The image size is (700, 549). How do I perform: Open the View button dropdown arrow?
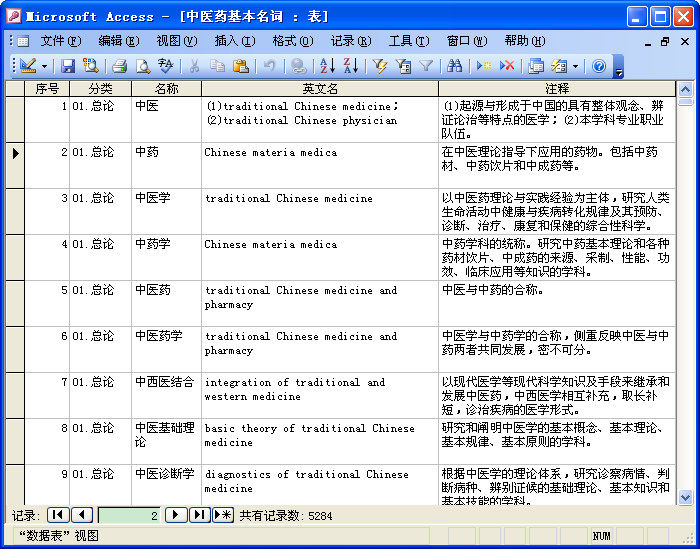point(45,66)
